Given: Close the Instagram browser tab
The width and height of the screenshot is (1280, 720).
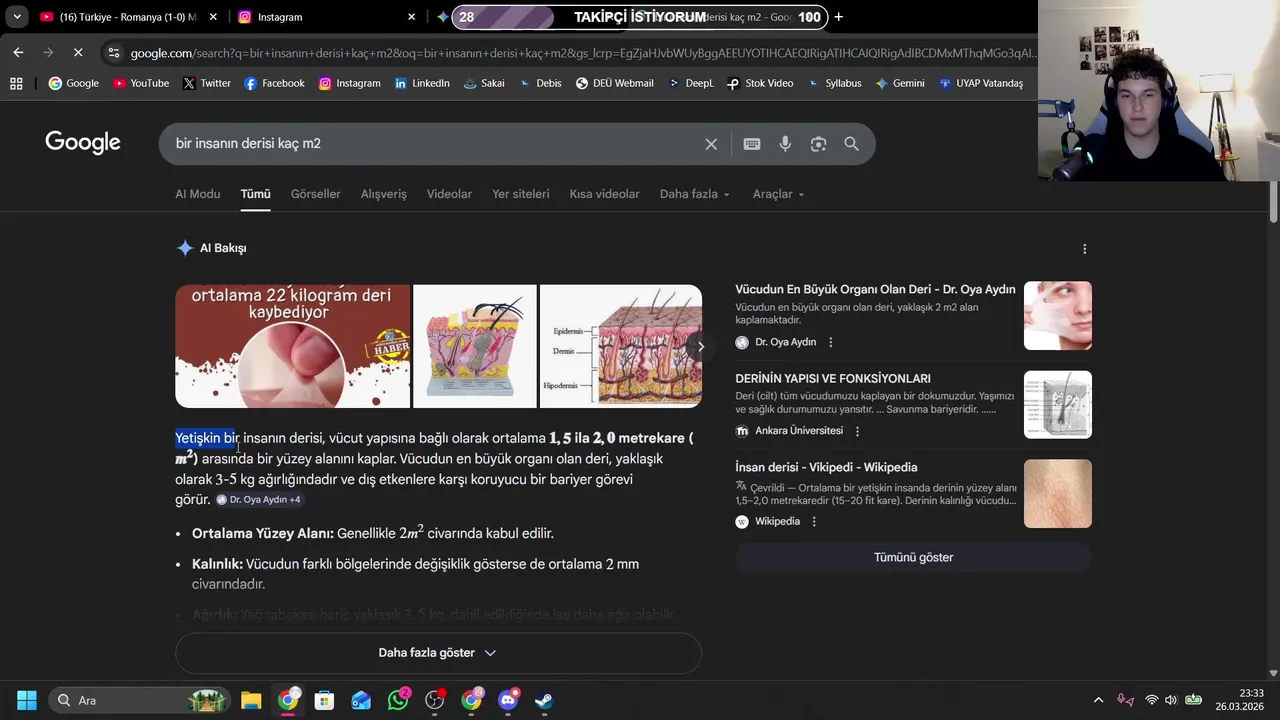Looking at the screenshot, I should tap(411, 17).
